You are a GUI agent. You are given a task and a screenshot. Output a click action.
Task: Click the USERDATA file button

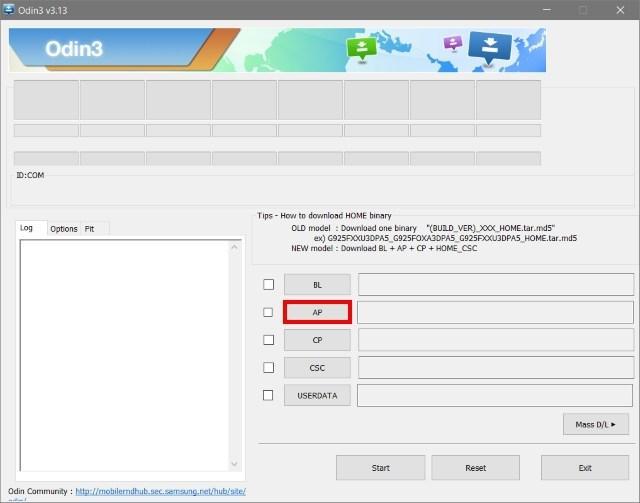click(317, 396)
